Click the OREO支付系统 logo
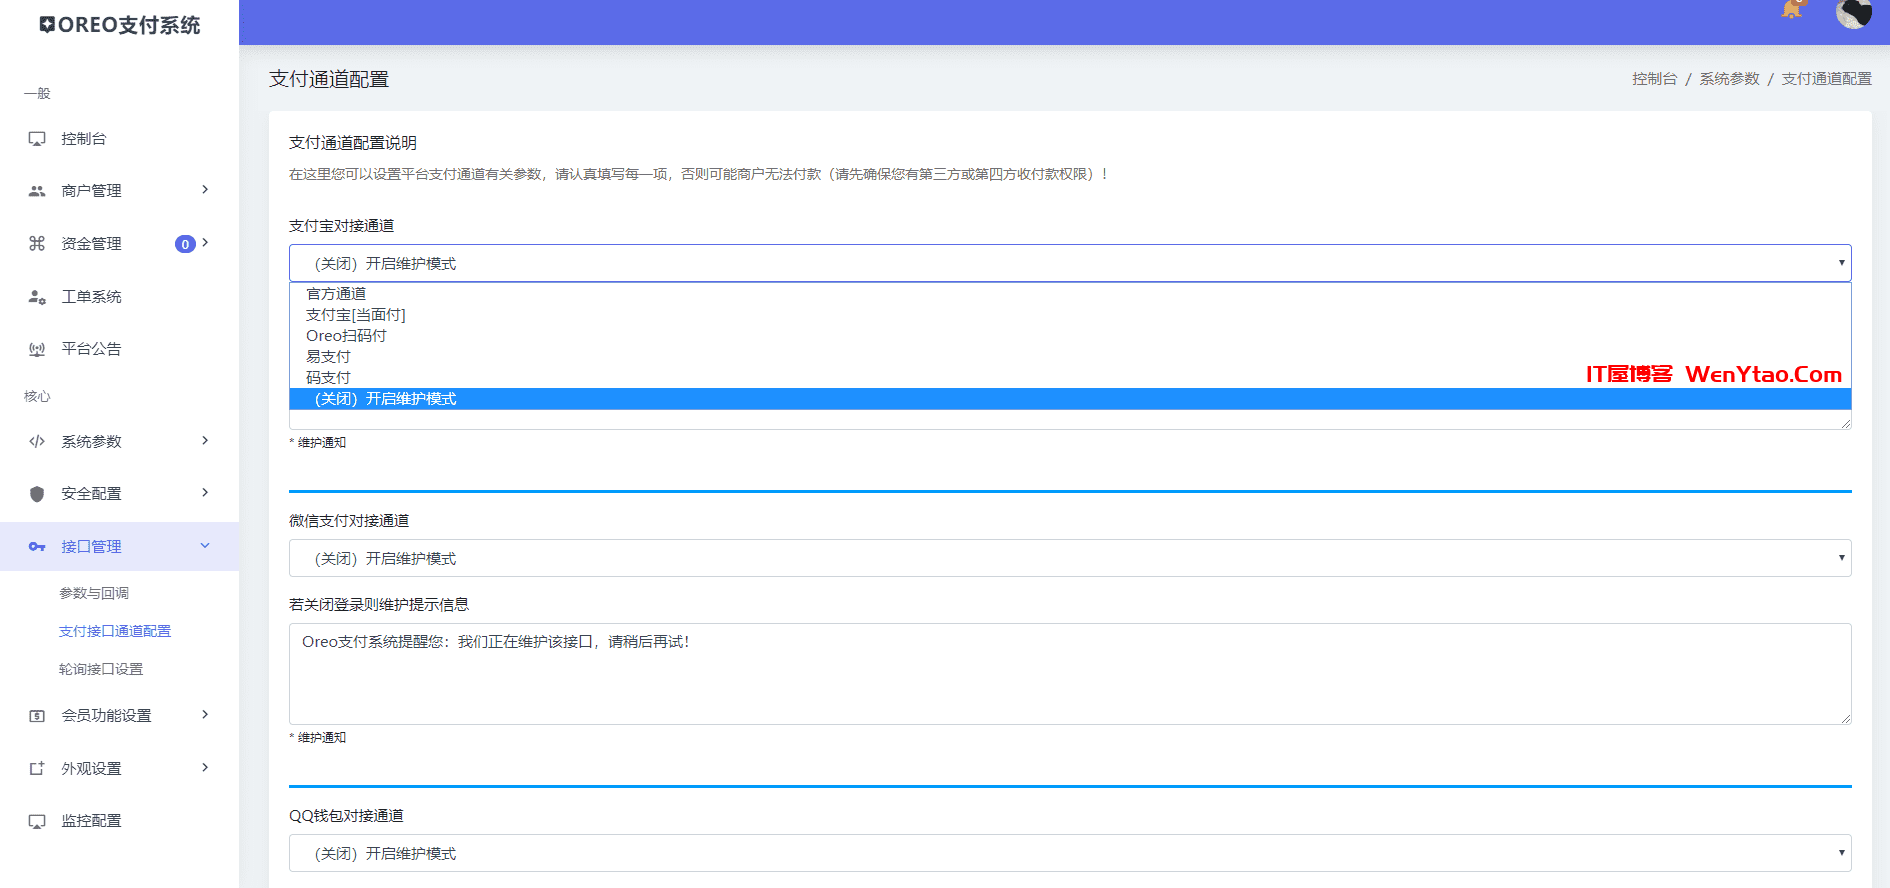1890x888 pixels. coord(119,25)
